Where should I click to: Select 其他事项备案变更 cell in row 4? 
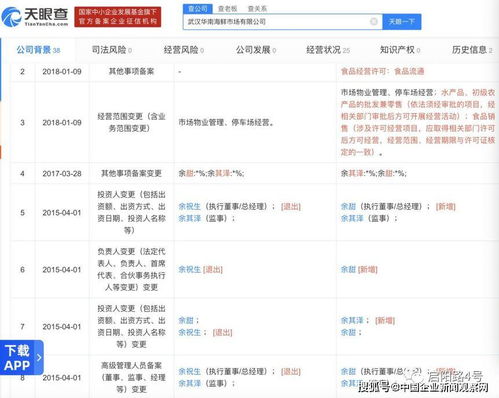point(131,174)
